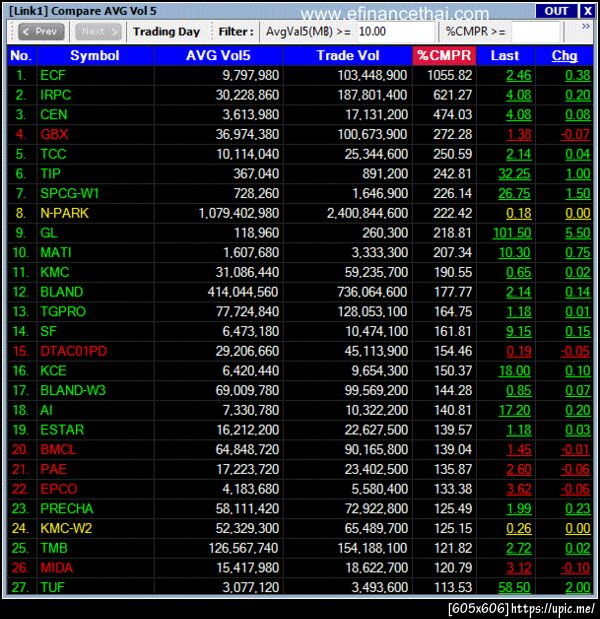Viewport: 600px width, 619px height.
Task: Sort by the Symbol column header
Action: point(95,56)
